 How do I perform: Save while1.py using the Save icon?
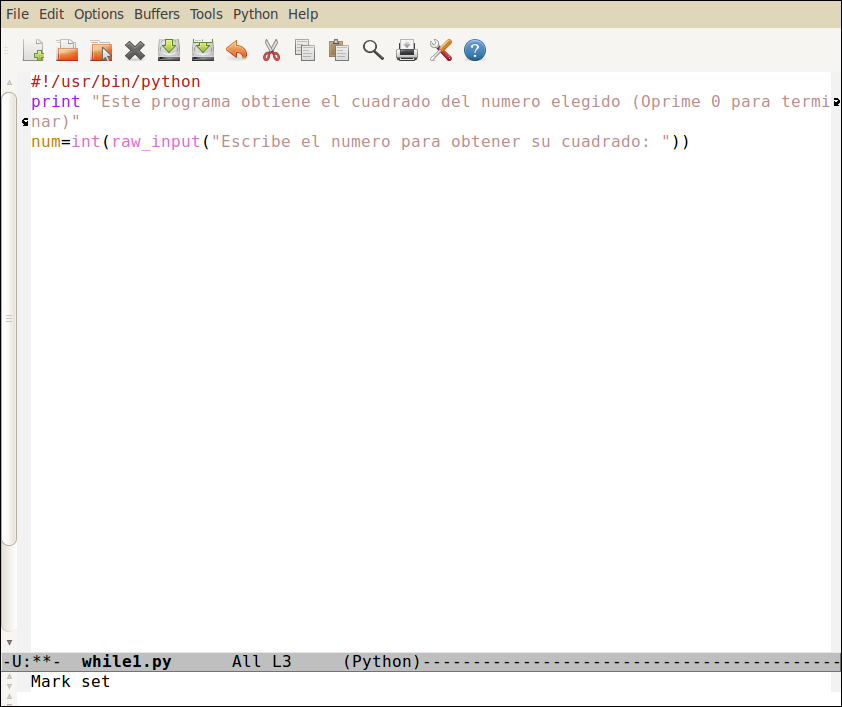(x=169, y=50)
